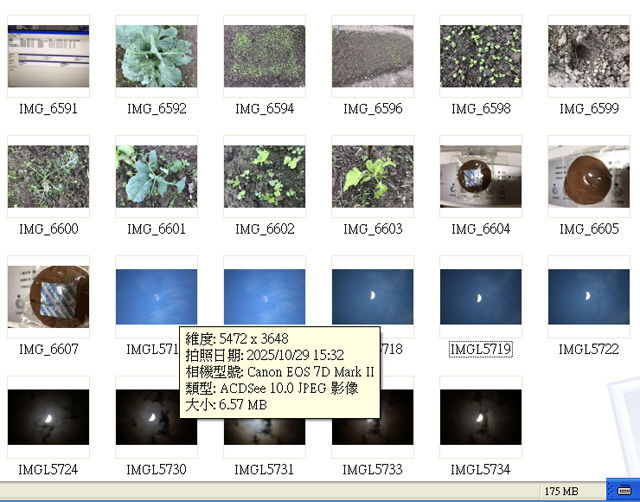
Task: Select the IMG_6598 sprouts thumbnail
Action: (x=480, y=56)
